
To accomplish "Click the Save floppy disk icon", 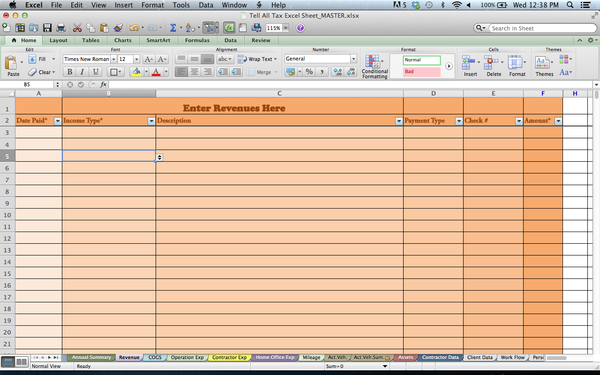I will pyautogui.click(x=47, y=28).
